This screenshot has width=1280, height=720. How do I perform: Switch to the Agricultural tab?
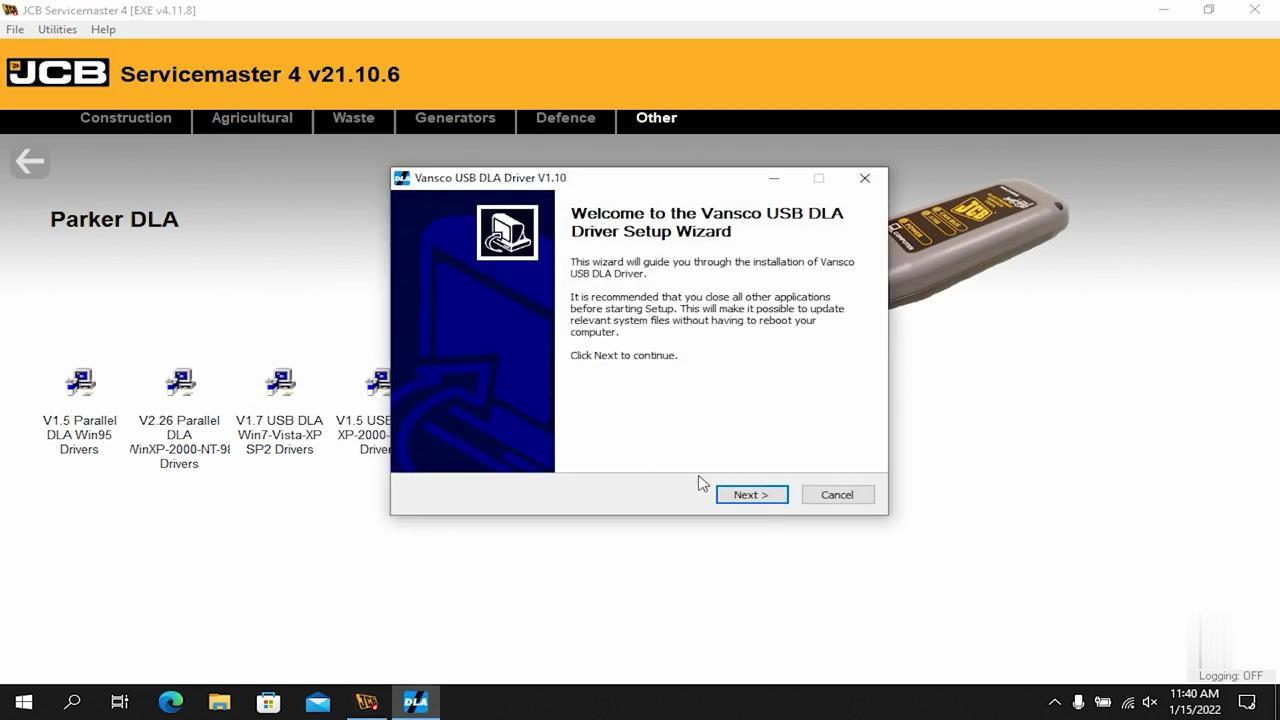(x=252, y=118)
